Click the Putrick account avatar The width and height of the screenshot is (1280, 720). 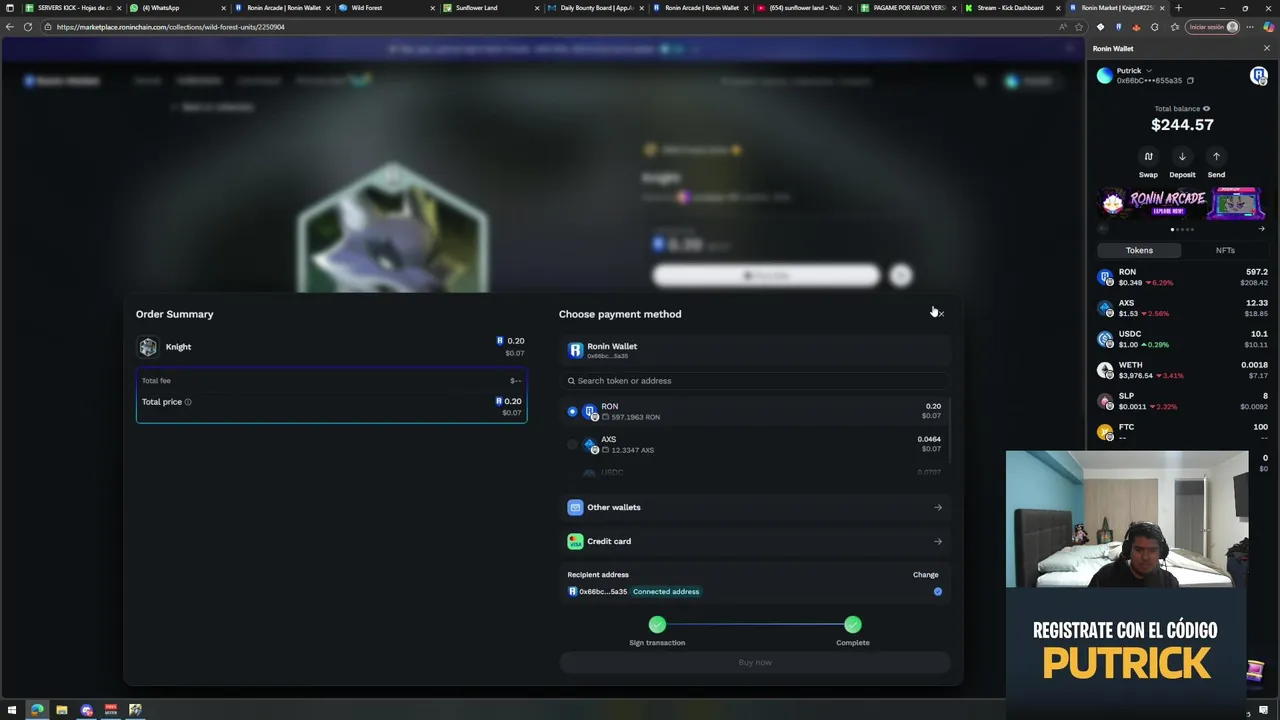pyautogui.click(x=1104, y=75)
